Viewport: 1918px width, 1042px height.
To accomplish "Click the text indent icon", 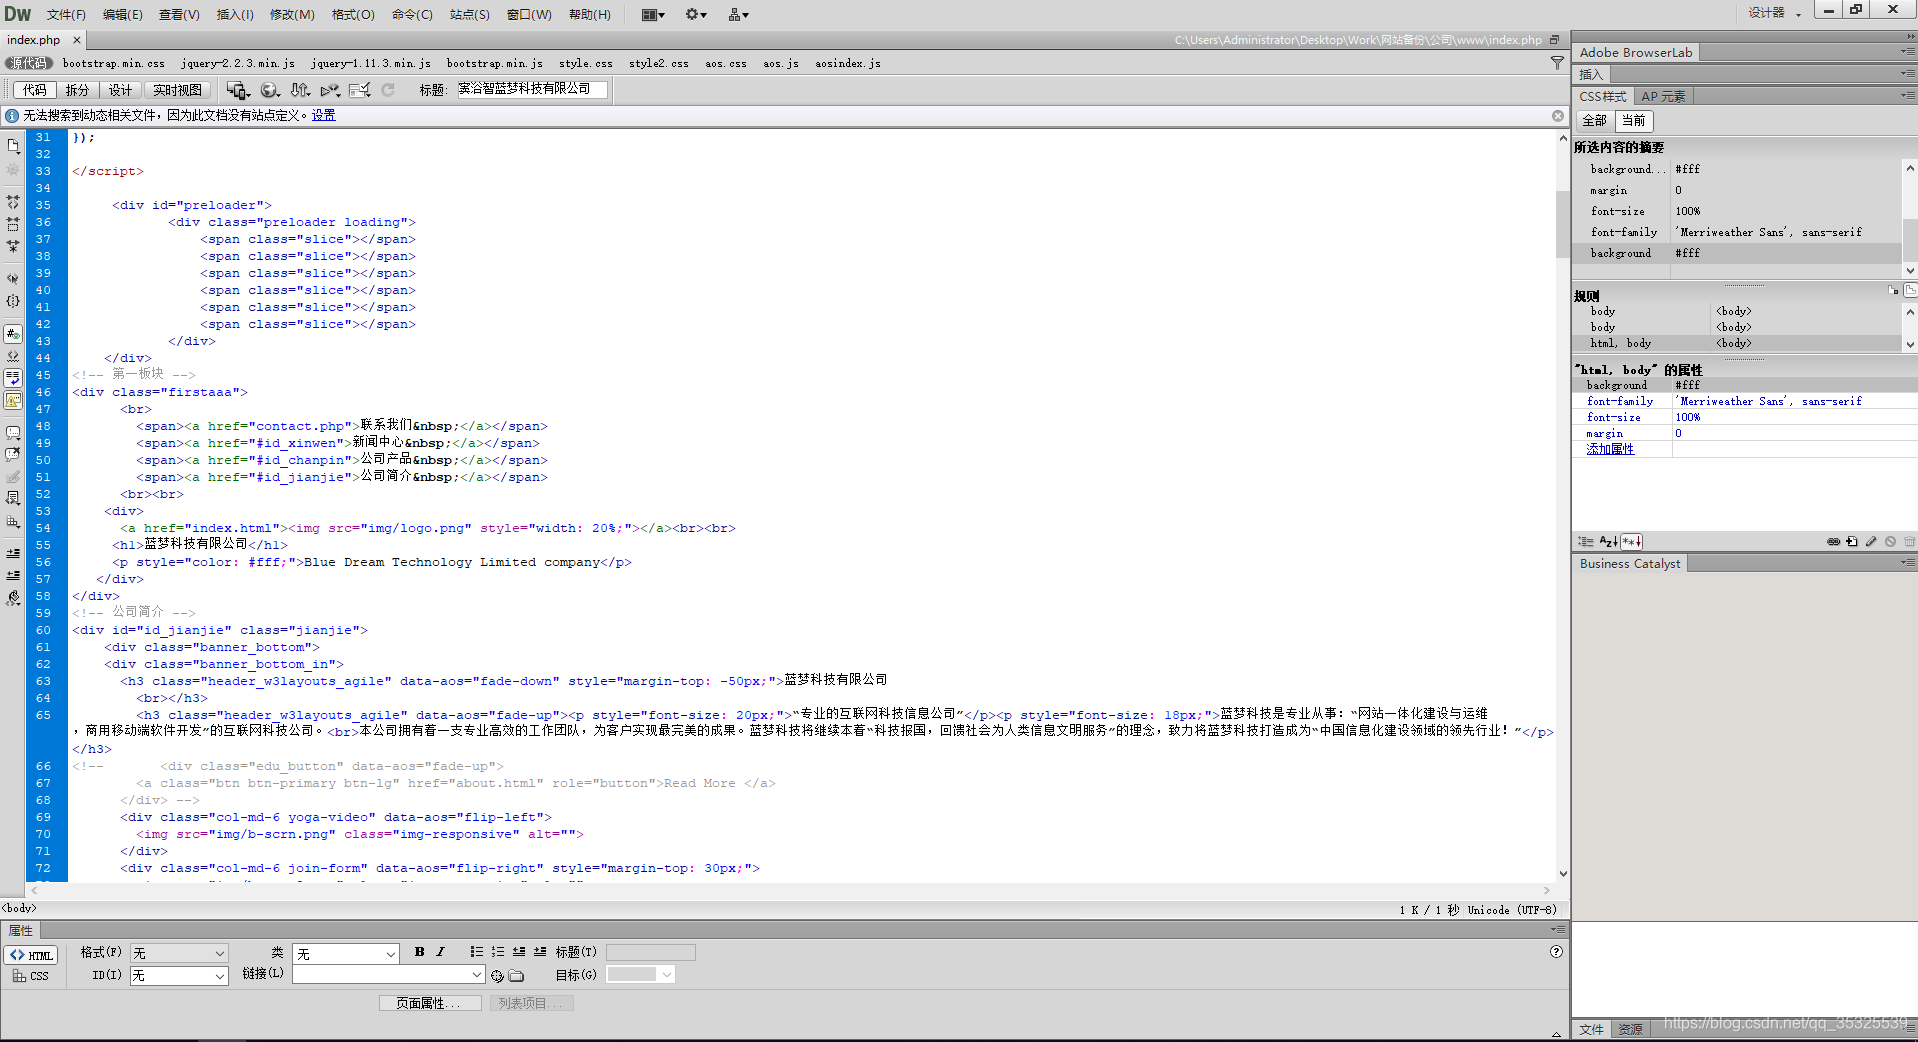I will 540,952.
